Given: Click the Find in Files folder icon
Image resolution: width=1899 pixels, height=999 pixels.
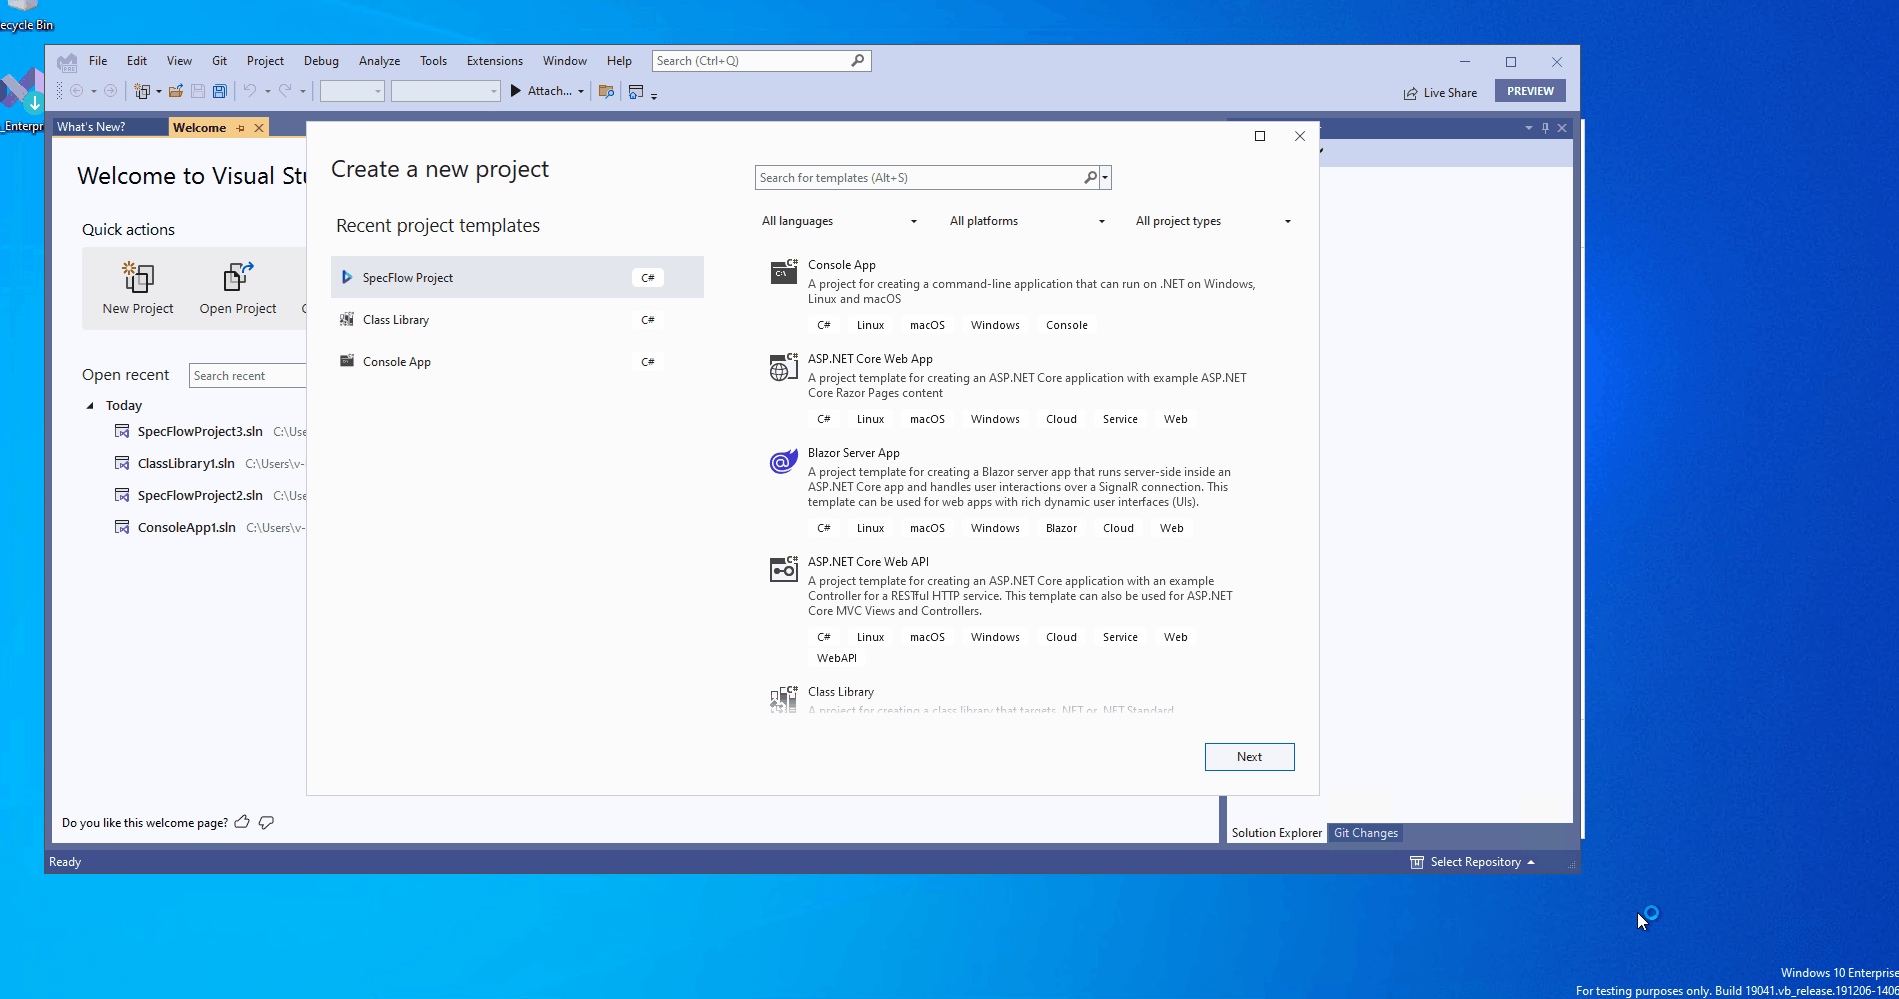Looking at the screenshot, I should [x=606, y=91].
